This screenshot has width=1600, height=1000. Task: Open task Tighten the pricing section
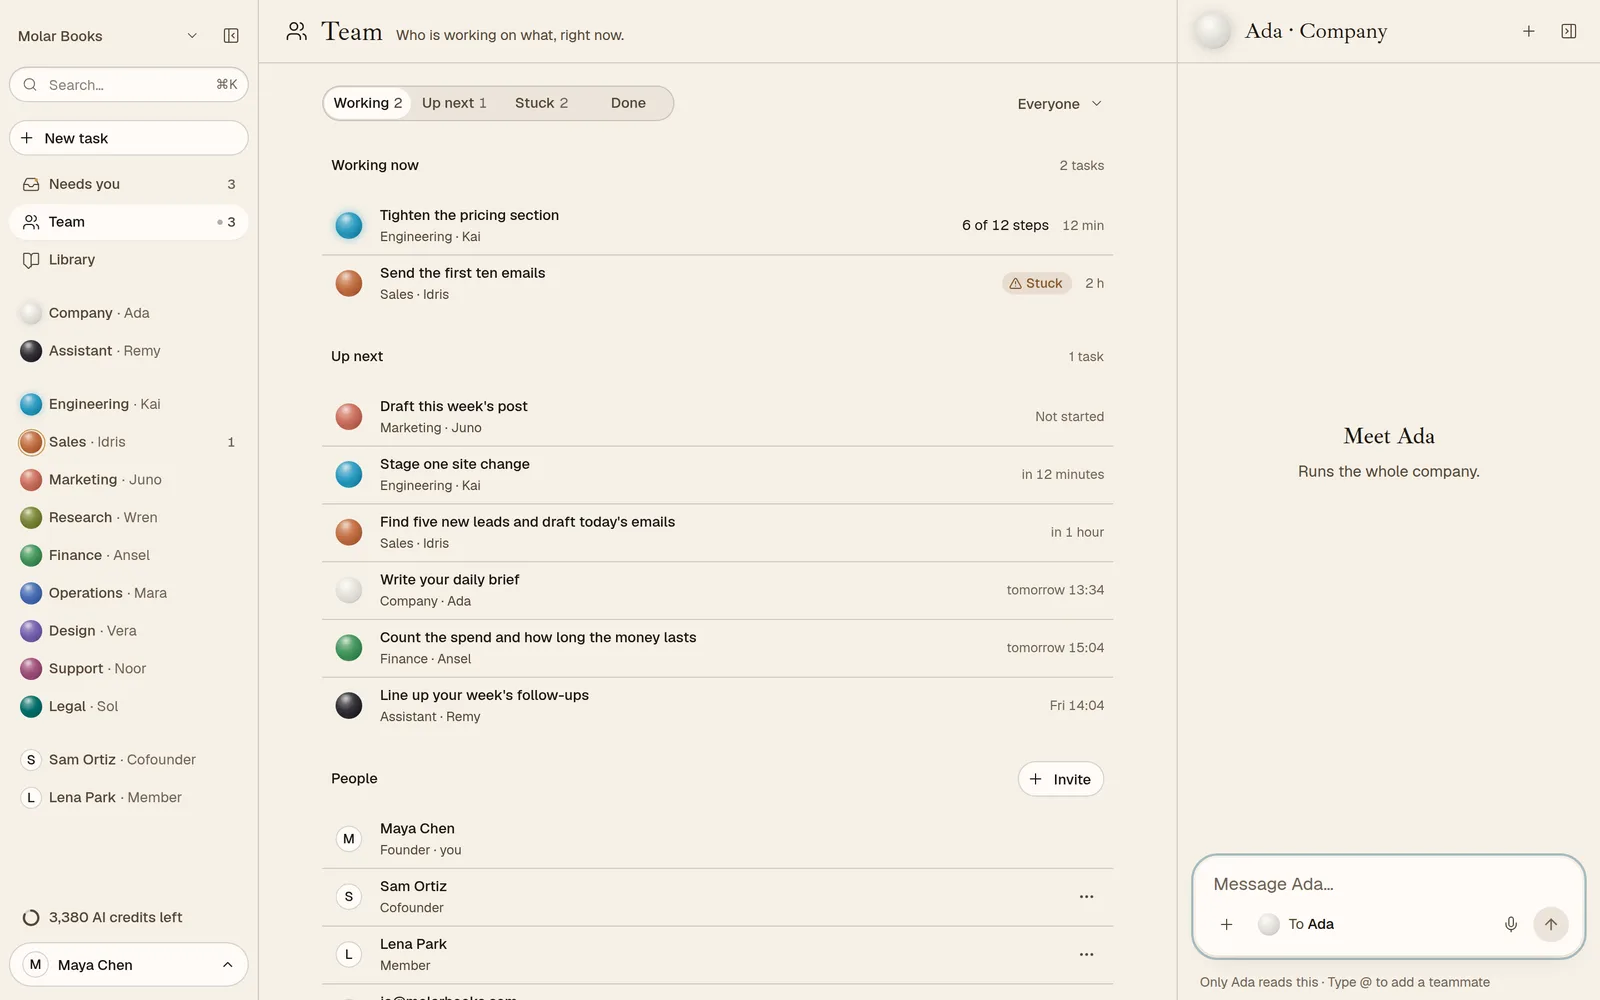(717, 226)
